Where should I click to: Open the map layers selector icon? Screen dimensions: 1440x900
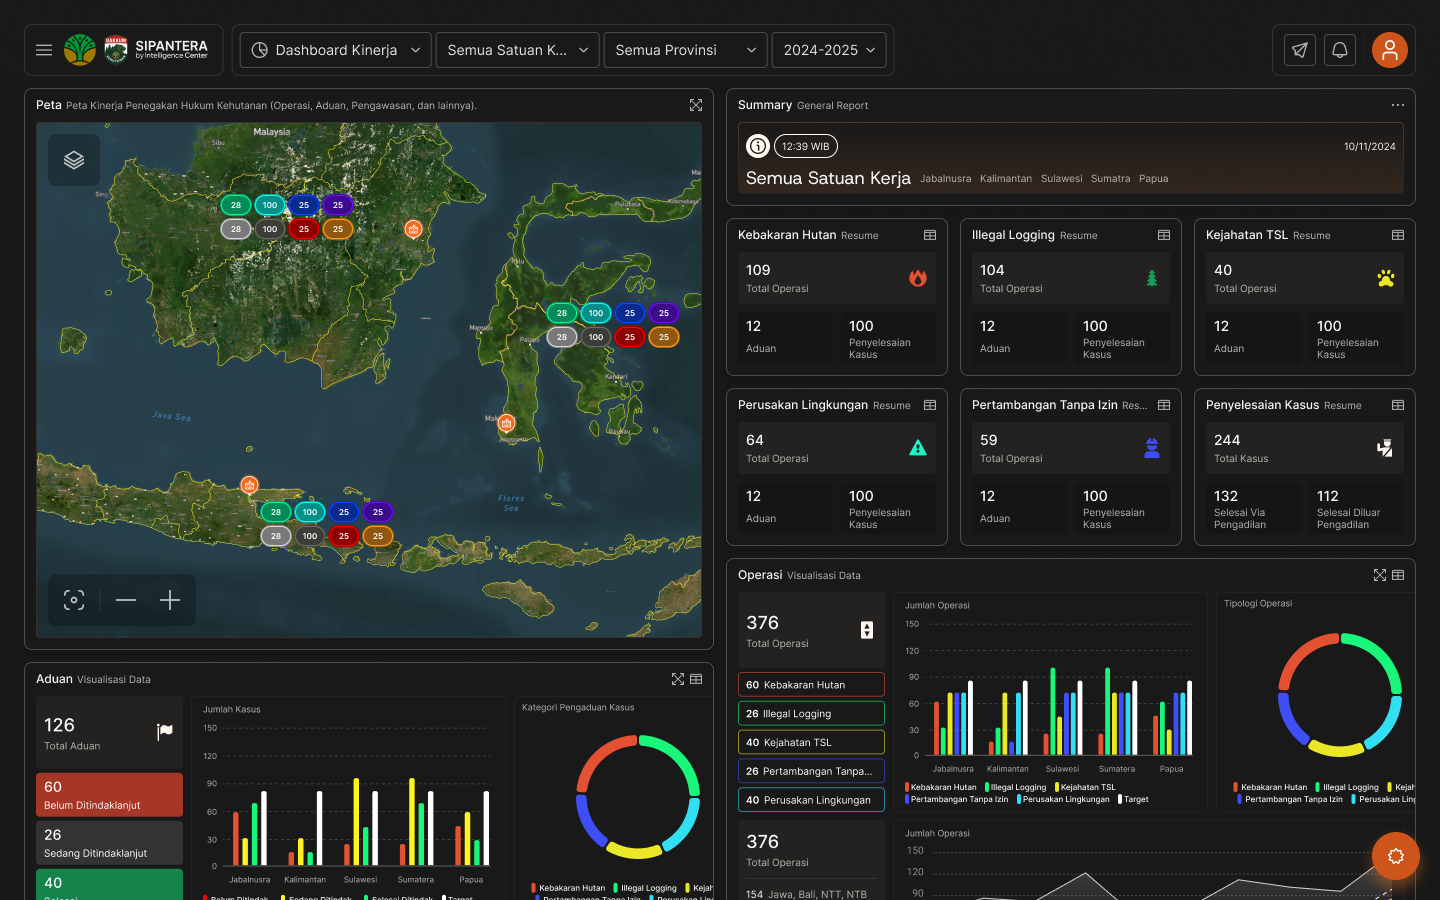(74, 160)
